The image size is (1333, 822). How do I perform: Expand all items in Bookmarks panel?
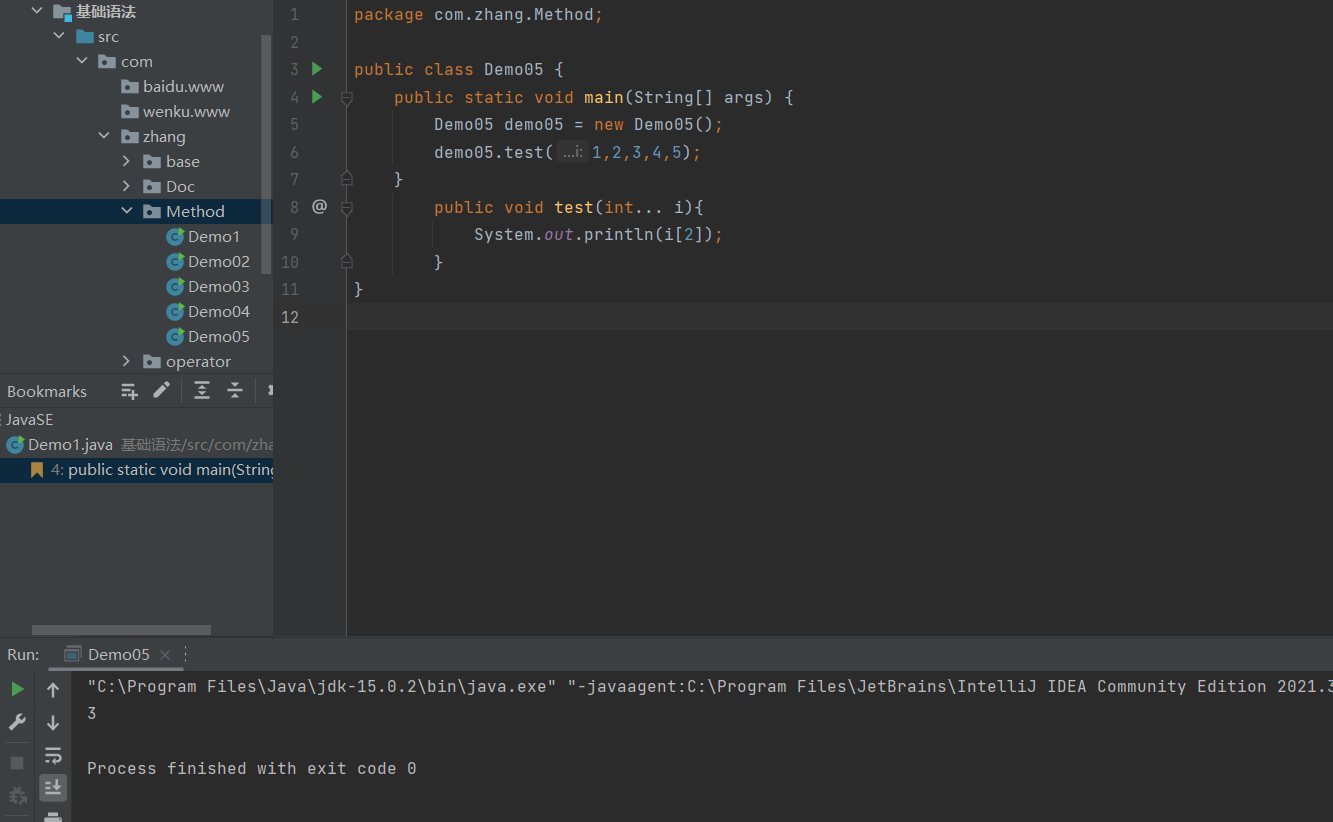click(x=202, y=390)
